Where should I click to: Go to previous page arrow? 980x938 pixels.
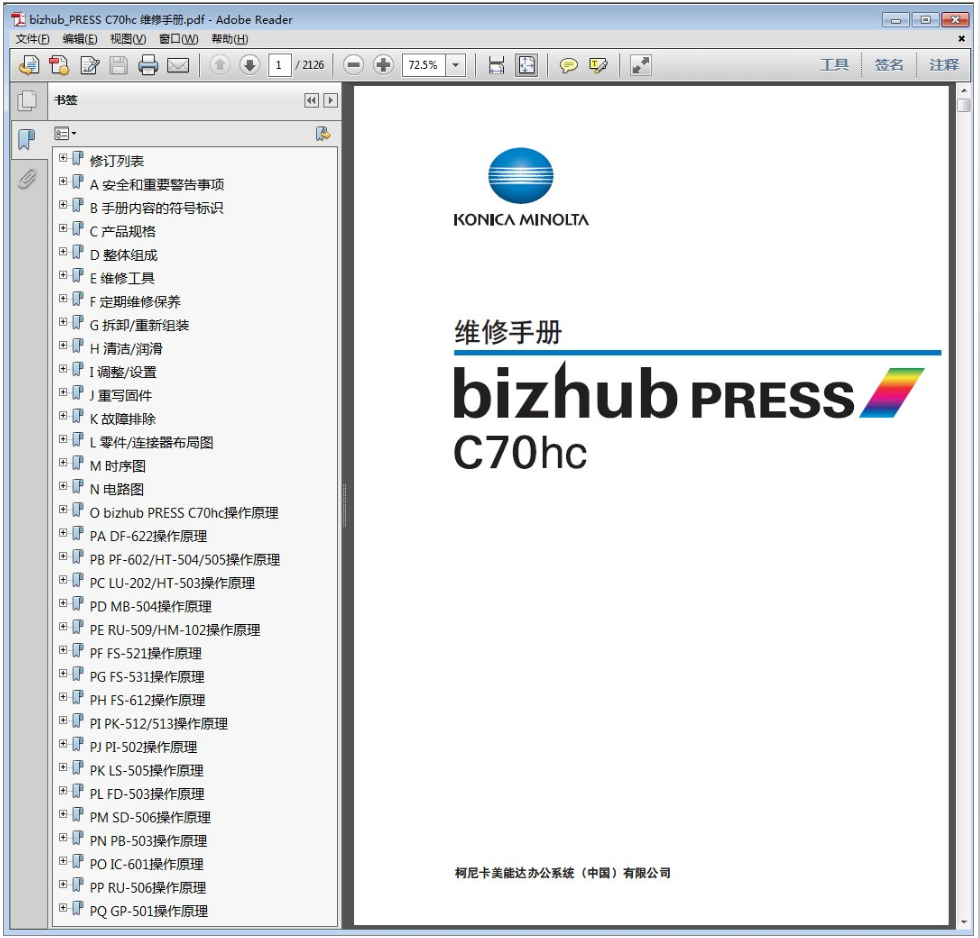pos(220,64)
